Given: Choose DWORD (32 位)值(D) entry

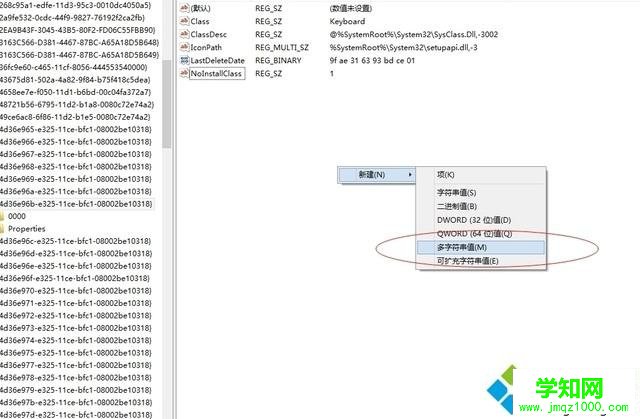Looking at the screenshot, I should tap(474, 220).
